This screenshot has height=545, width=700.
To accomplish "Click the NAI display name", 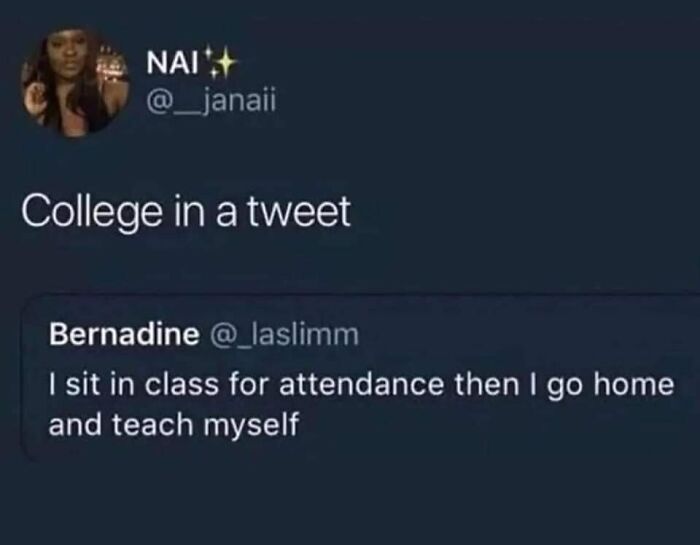I will pyautogui.click(x=172, y=62).
